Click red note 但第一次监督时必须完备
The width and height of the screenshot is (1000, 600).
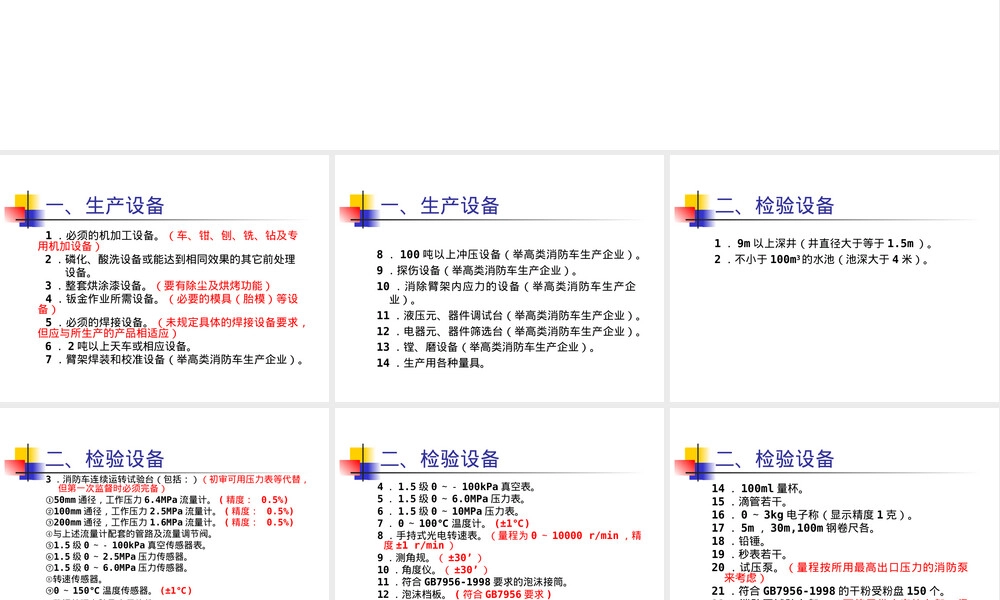(x=111, y=488)
